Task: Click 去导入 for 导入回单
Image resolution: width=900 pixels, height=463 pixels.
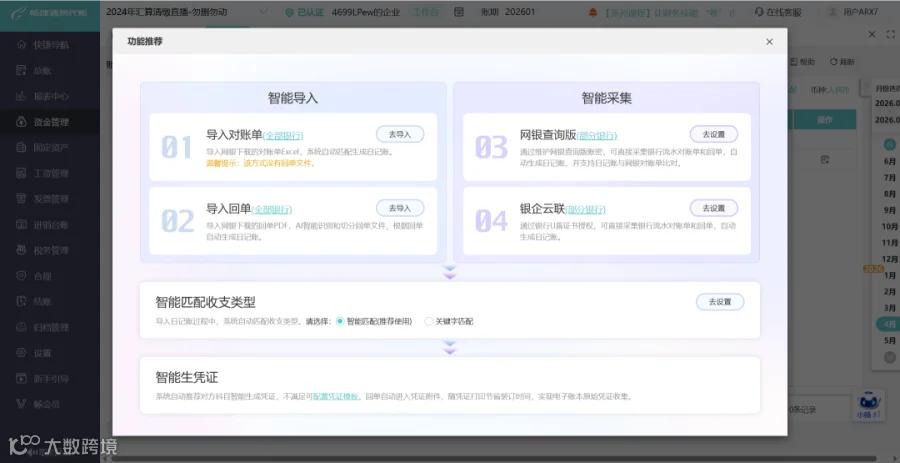Action: point(400,208)
